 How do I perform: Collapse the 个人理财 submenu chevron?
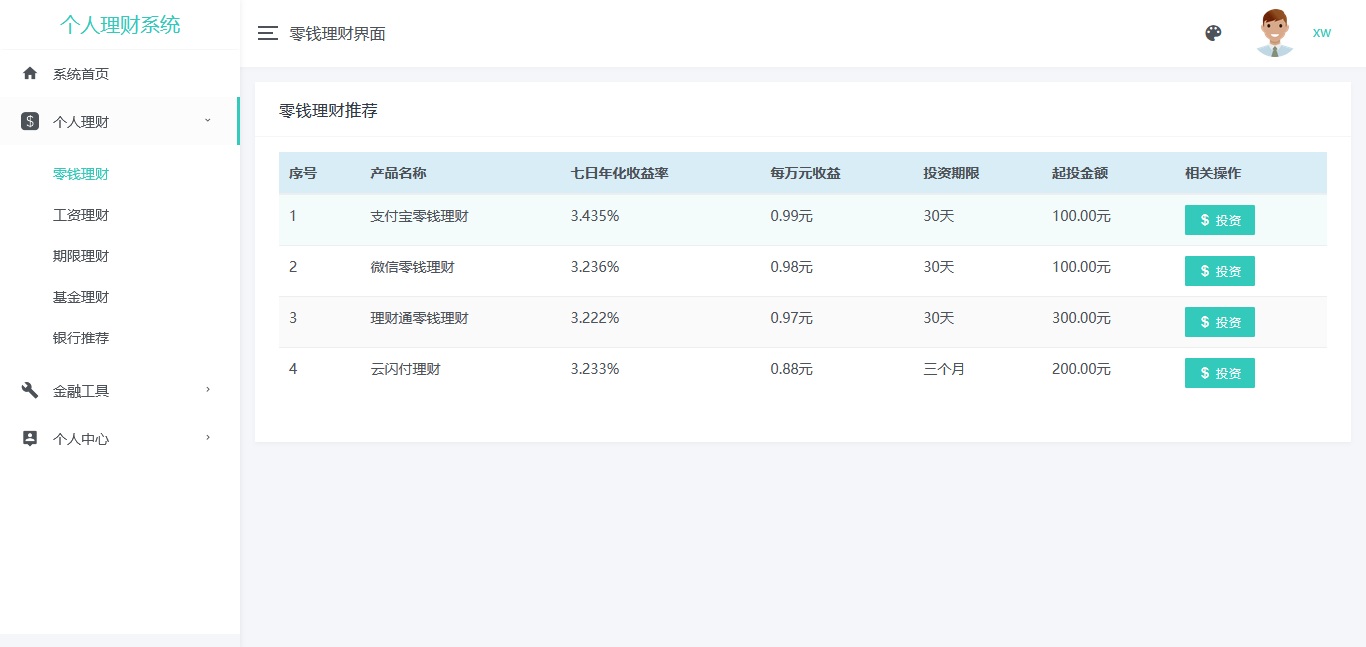click(x=208, y=121)
